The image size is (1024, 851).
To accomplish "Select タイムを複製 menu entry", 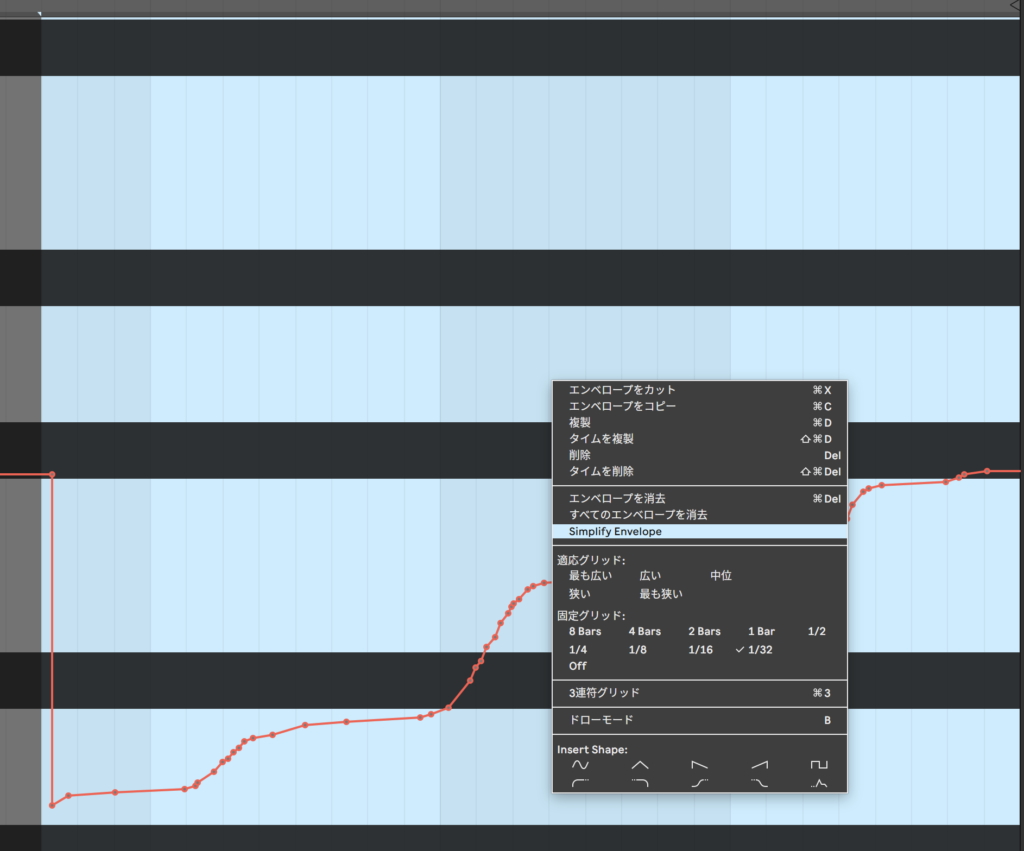I will coord(601,439).
